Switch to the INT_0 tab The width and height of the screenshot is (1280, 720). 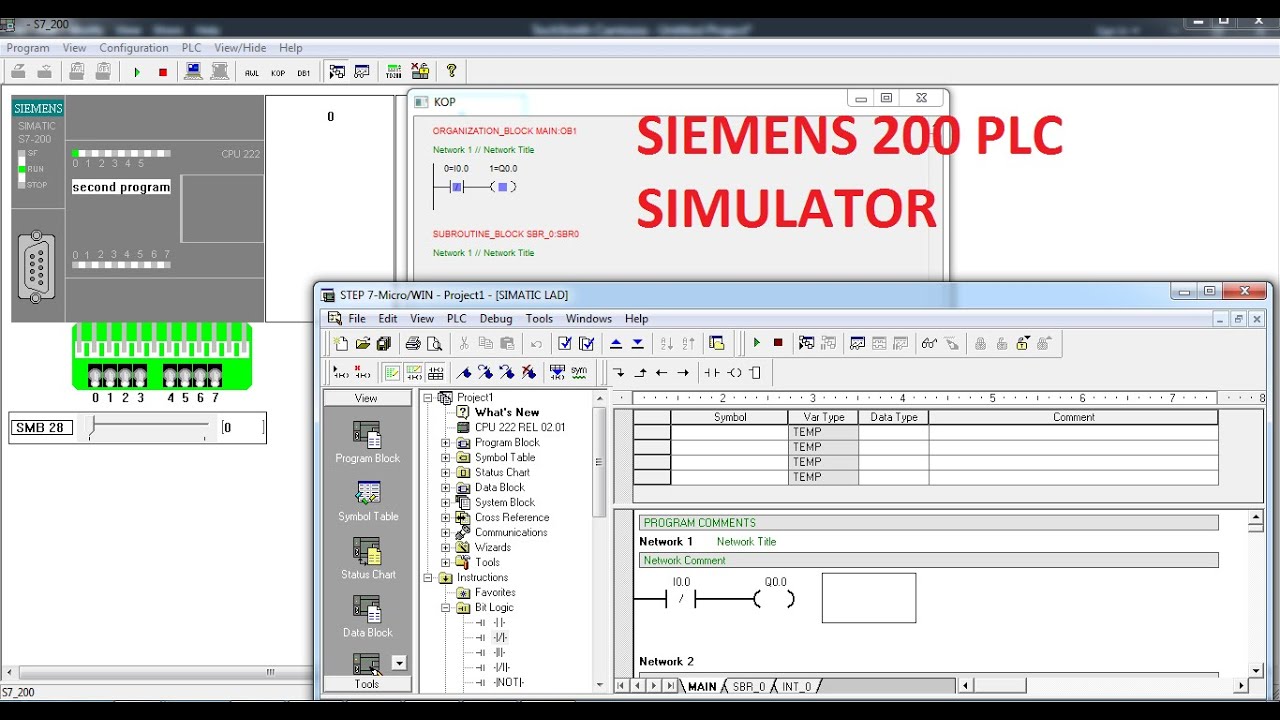point(796,687)
